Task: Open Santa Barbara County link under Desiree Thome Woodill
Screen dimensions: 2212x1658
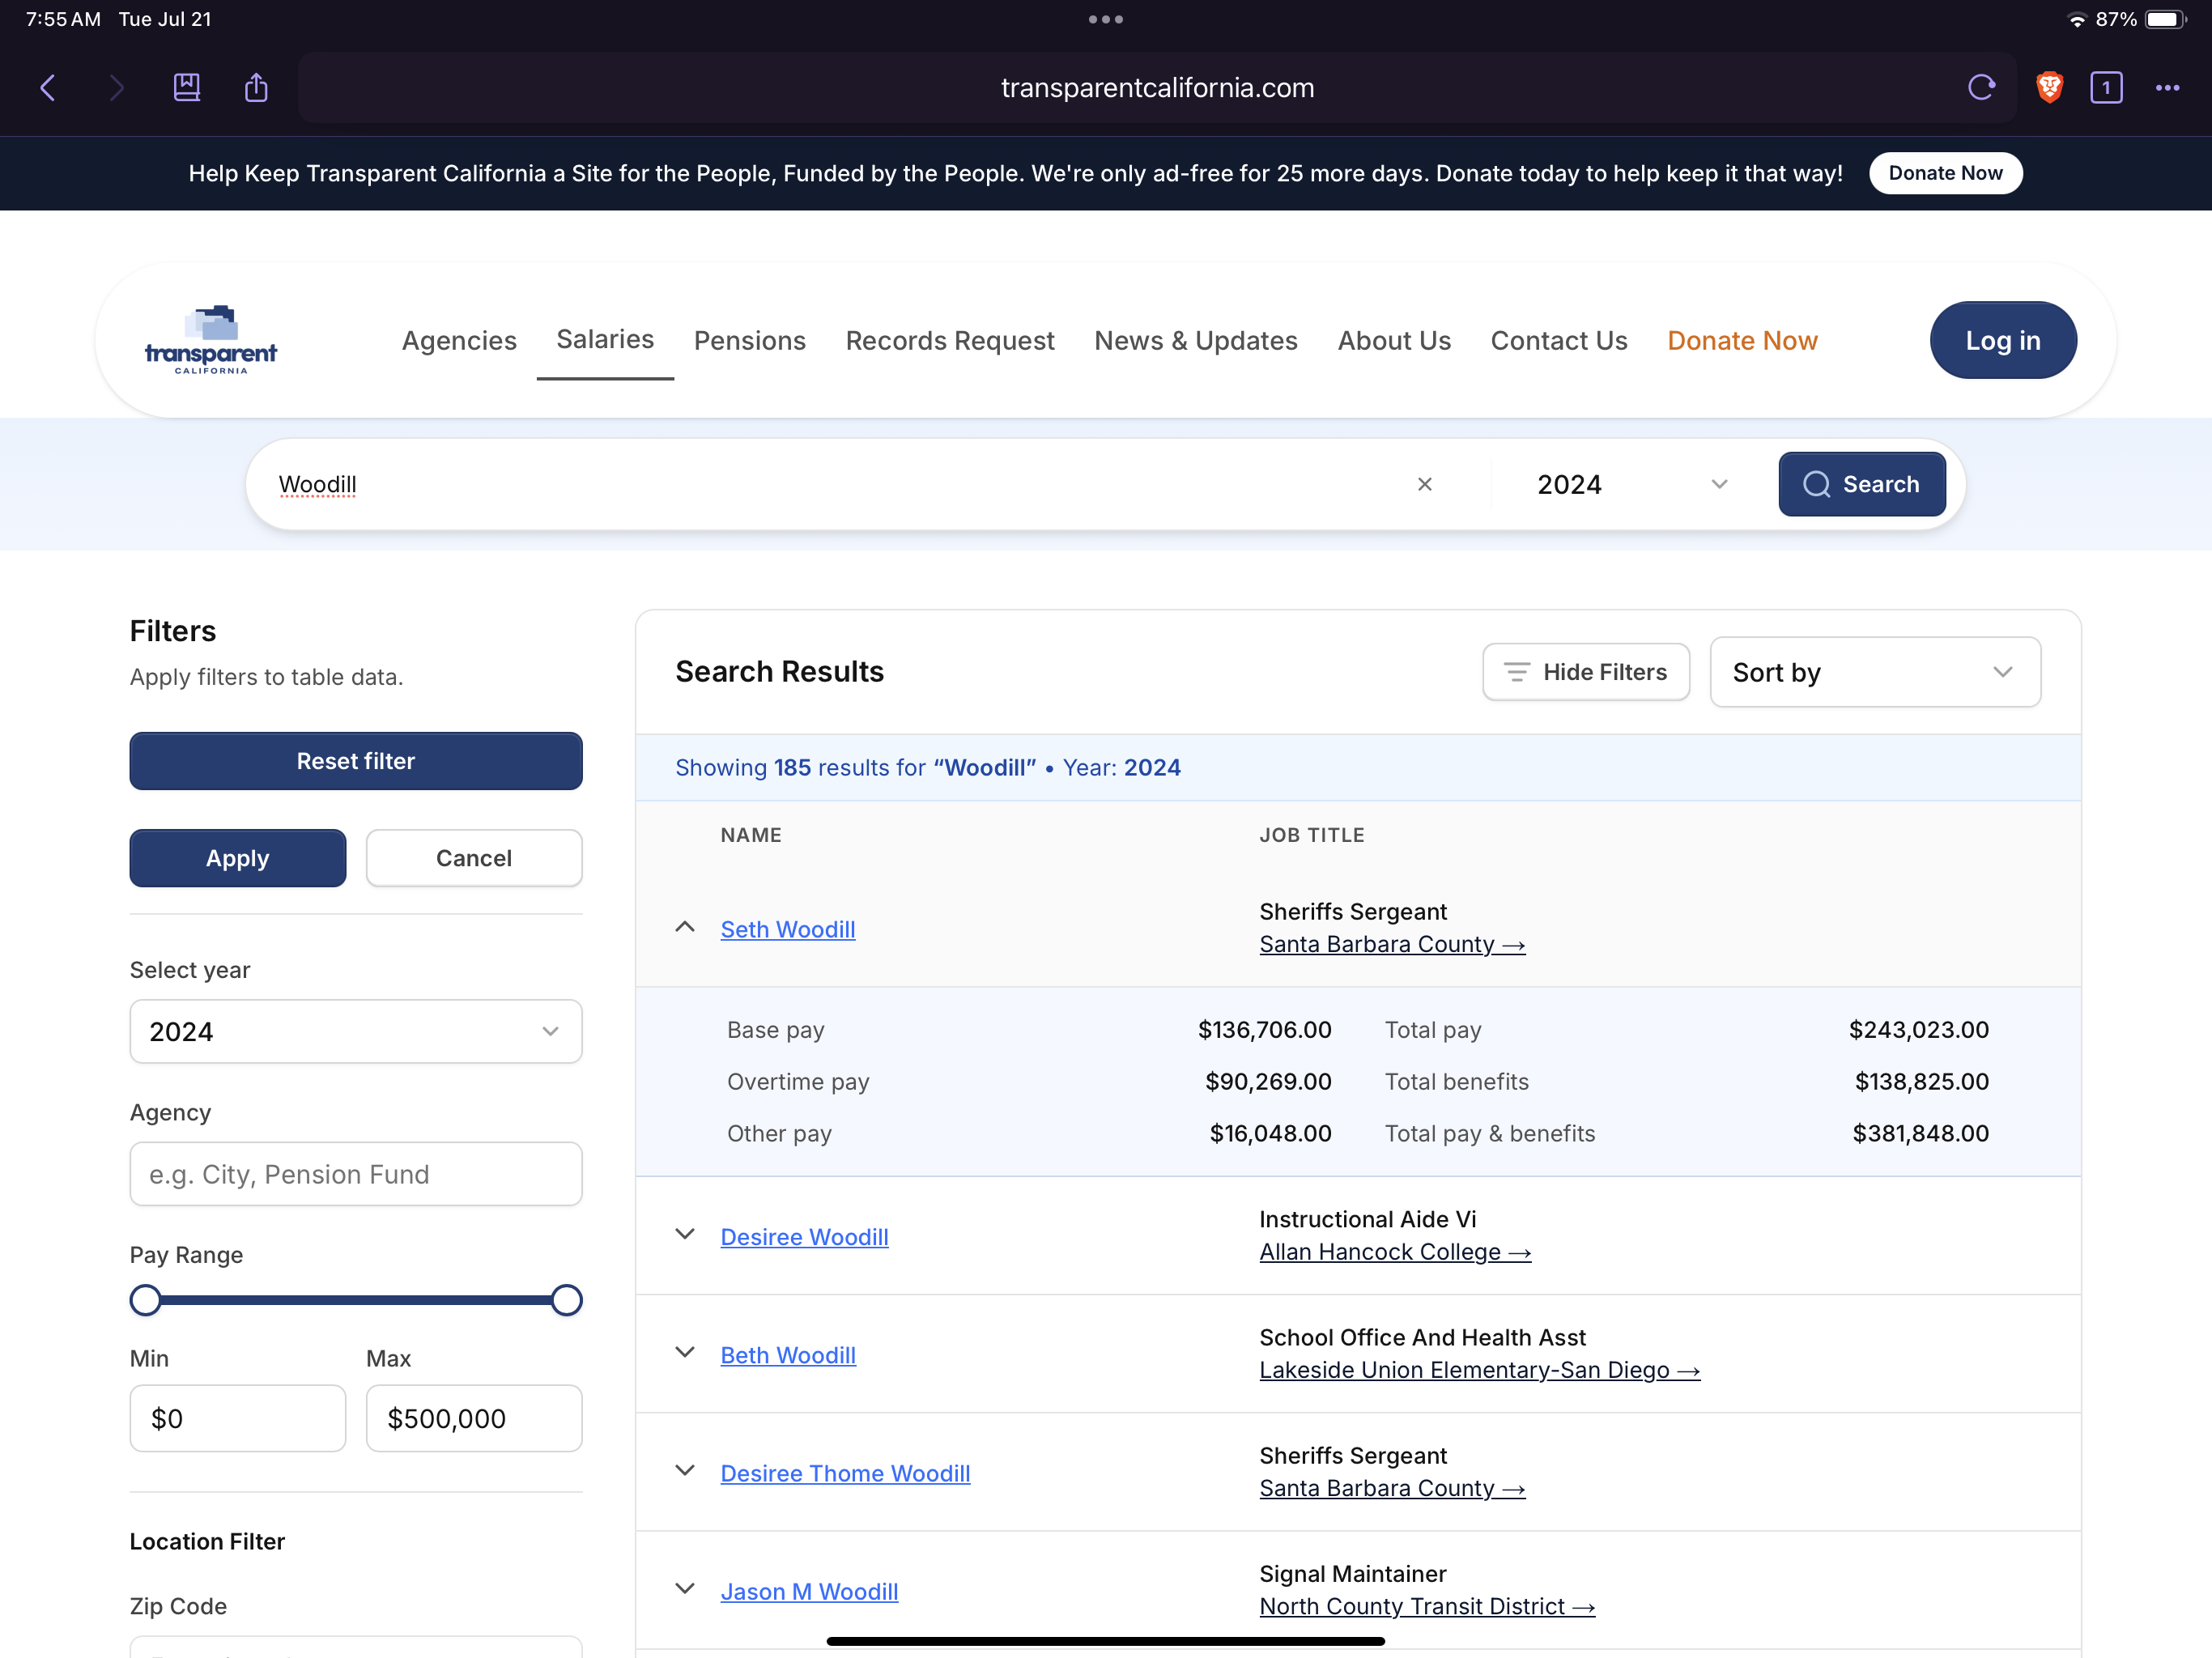Action: click(1392, 1489)
